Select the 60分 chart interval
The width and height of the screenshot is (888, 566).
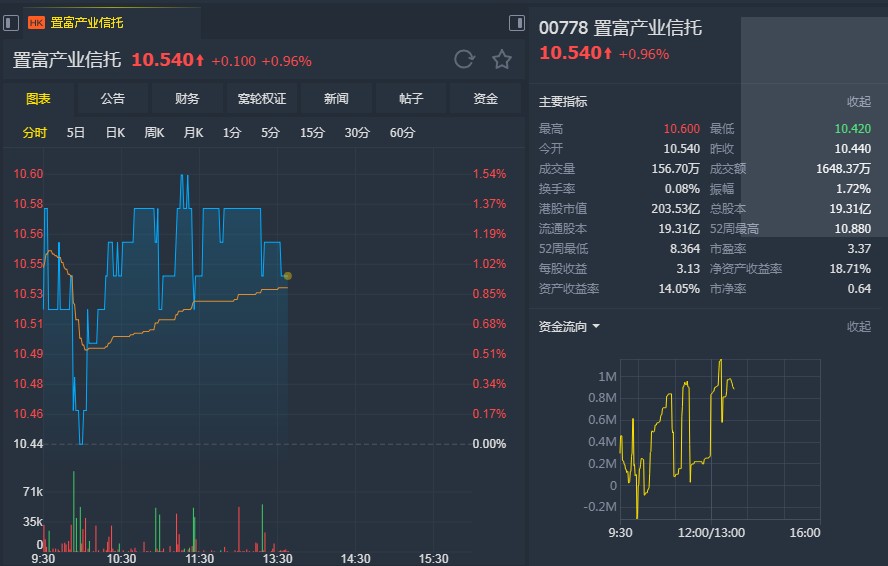(x=402, y=133)
